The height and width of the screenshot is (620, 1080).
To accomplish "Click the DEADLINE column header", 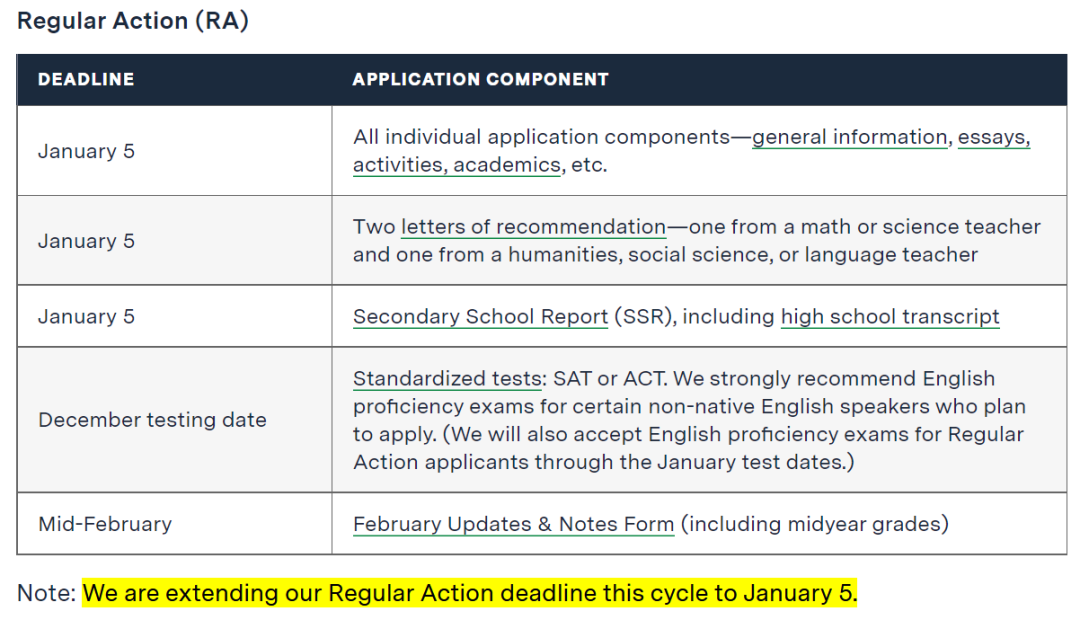I will (x=86, y=79).
